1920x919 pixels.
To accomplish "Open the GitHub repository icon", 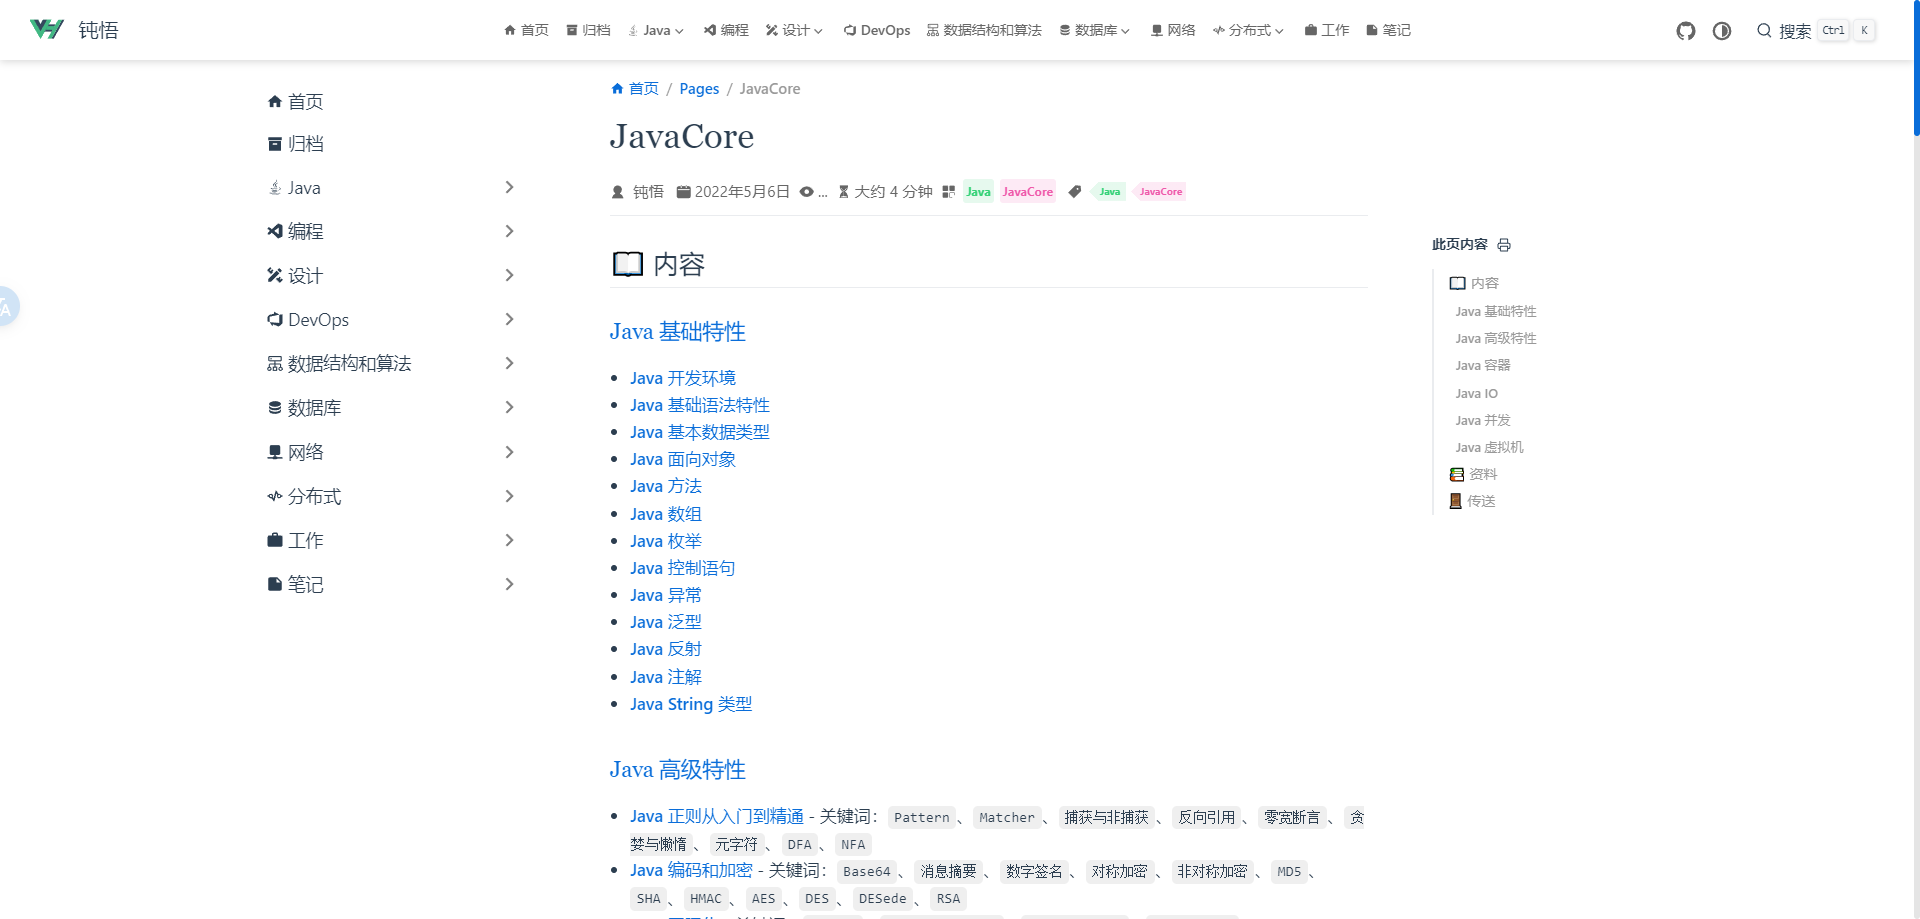I will pos(1686,31).
